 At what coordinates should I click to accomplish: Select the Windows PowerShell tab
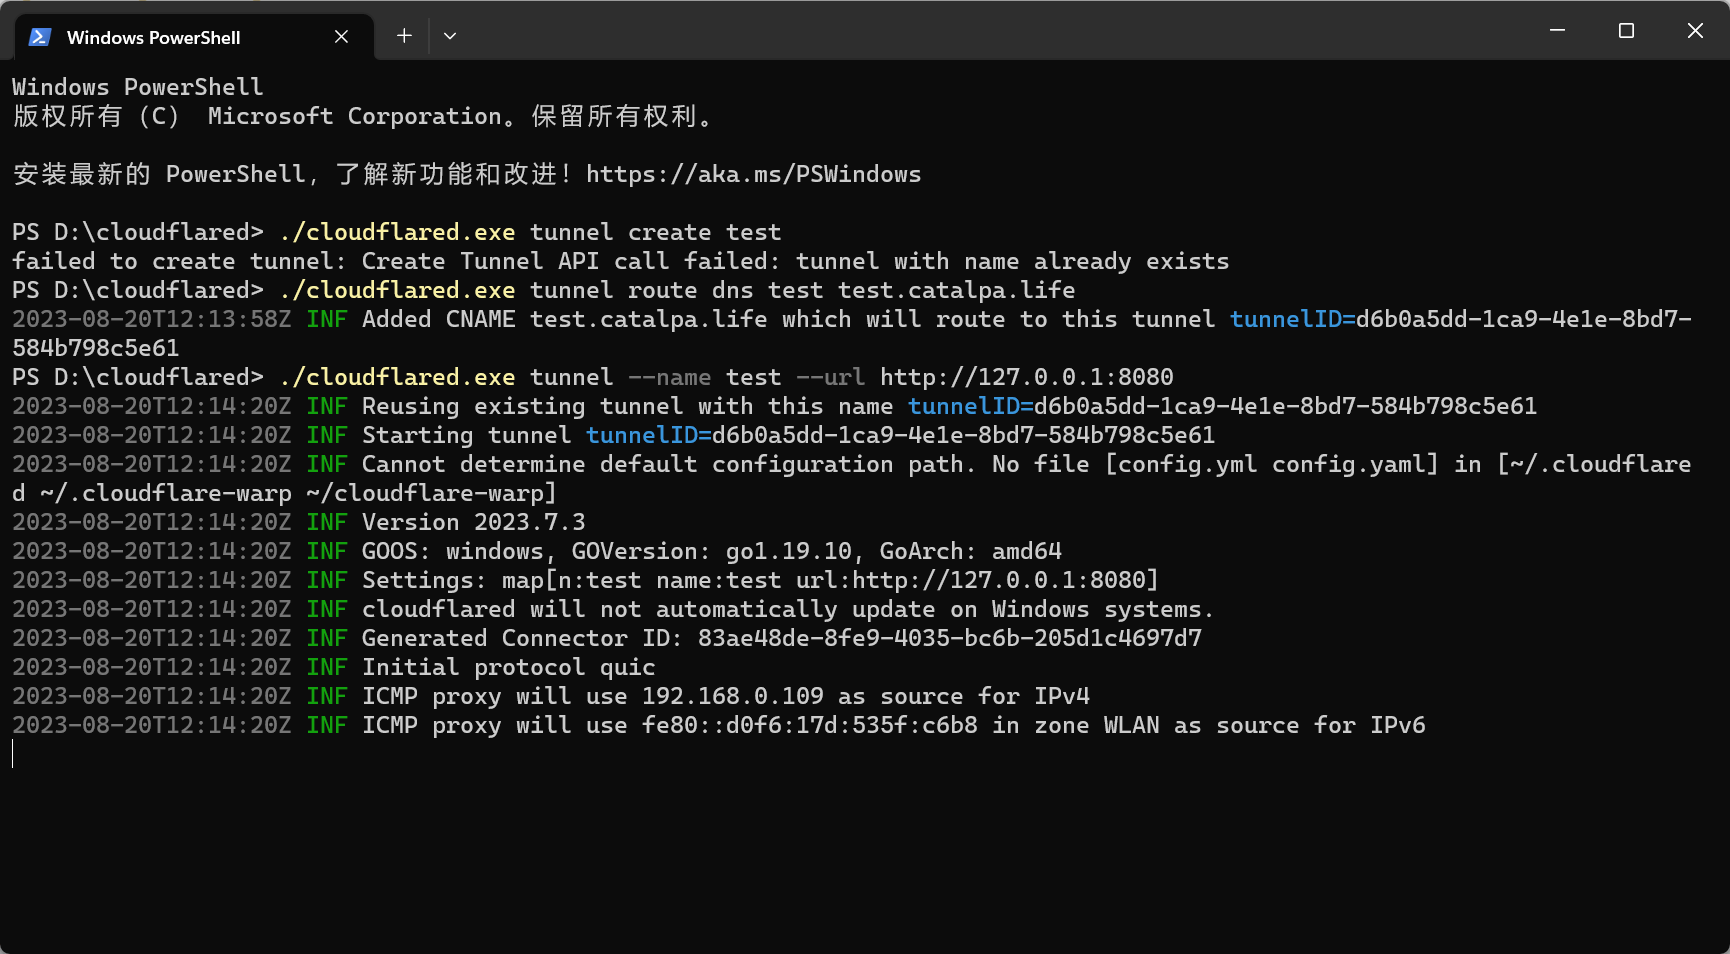[x=195, y=37]
